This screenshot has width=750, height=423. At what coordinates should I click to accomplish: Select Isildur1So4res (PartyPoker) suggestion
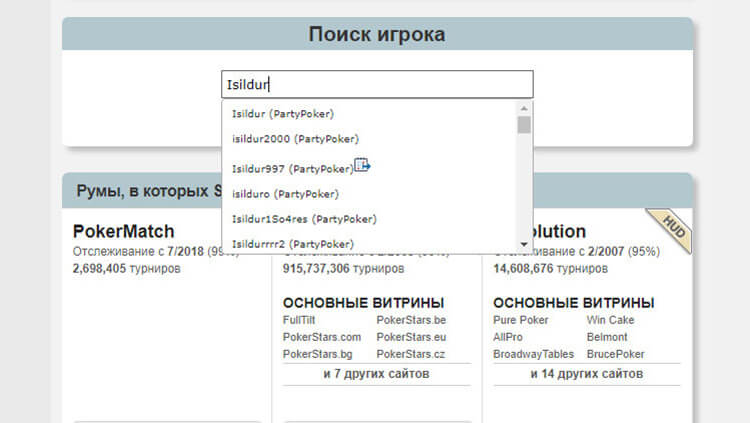coord(304,219)
